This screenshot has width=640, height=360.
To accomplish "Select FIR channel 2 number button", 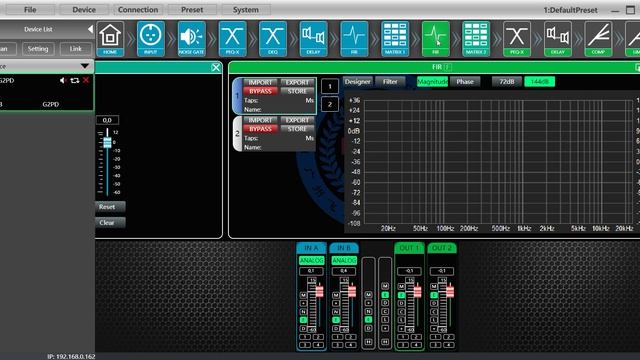I will click(x=330, y=104).
